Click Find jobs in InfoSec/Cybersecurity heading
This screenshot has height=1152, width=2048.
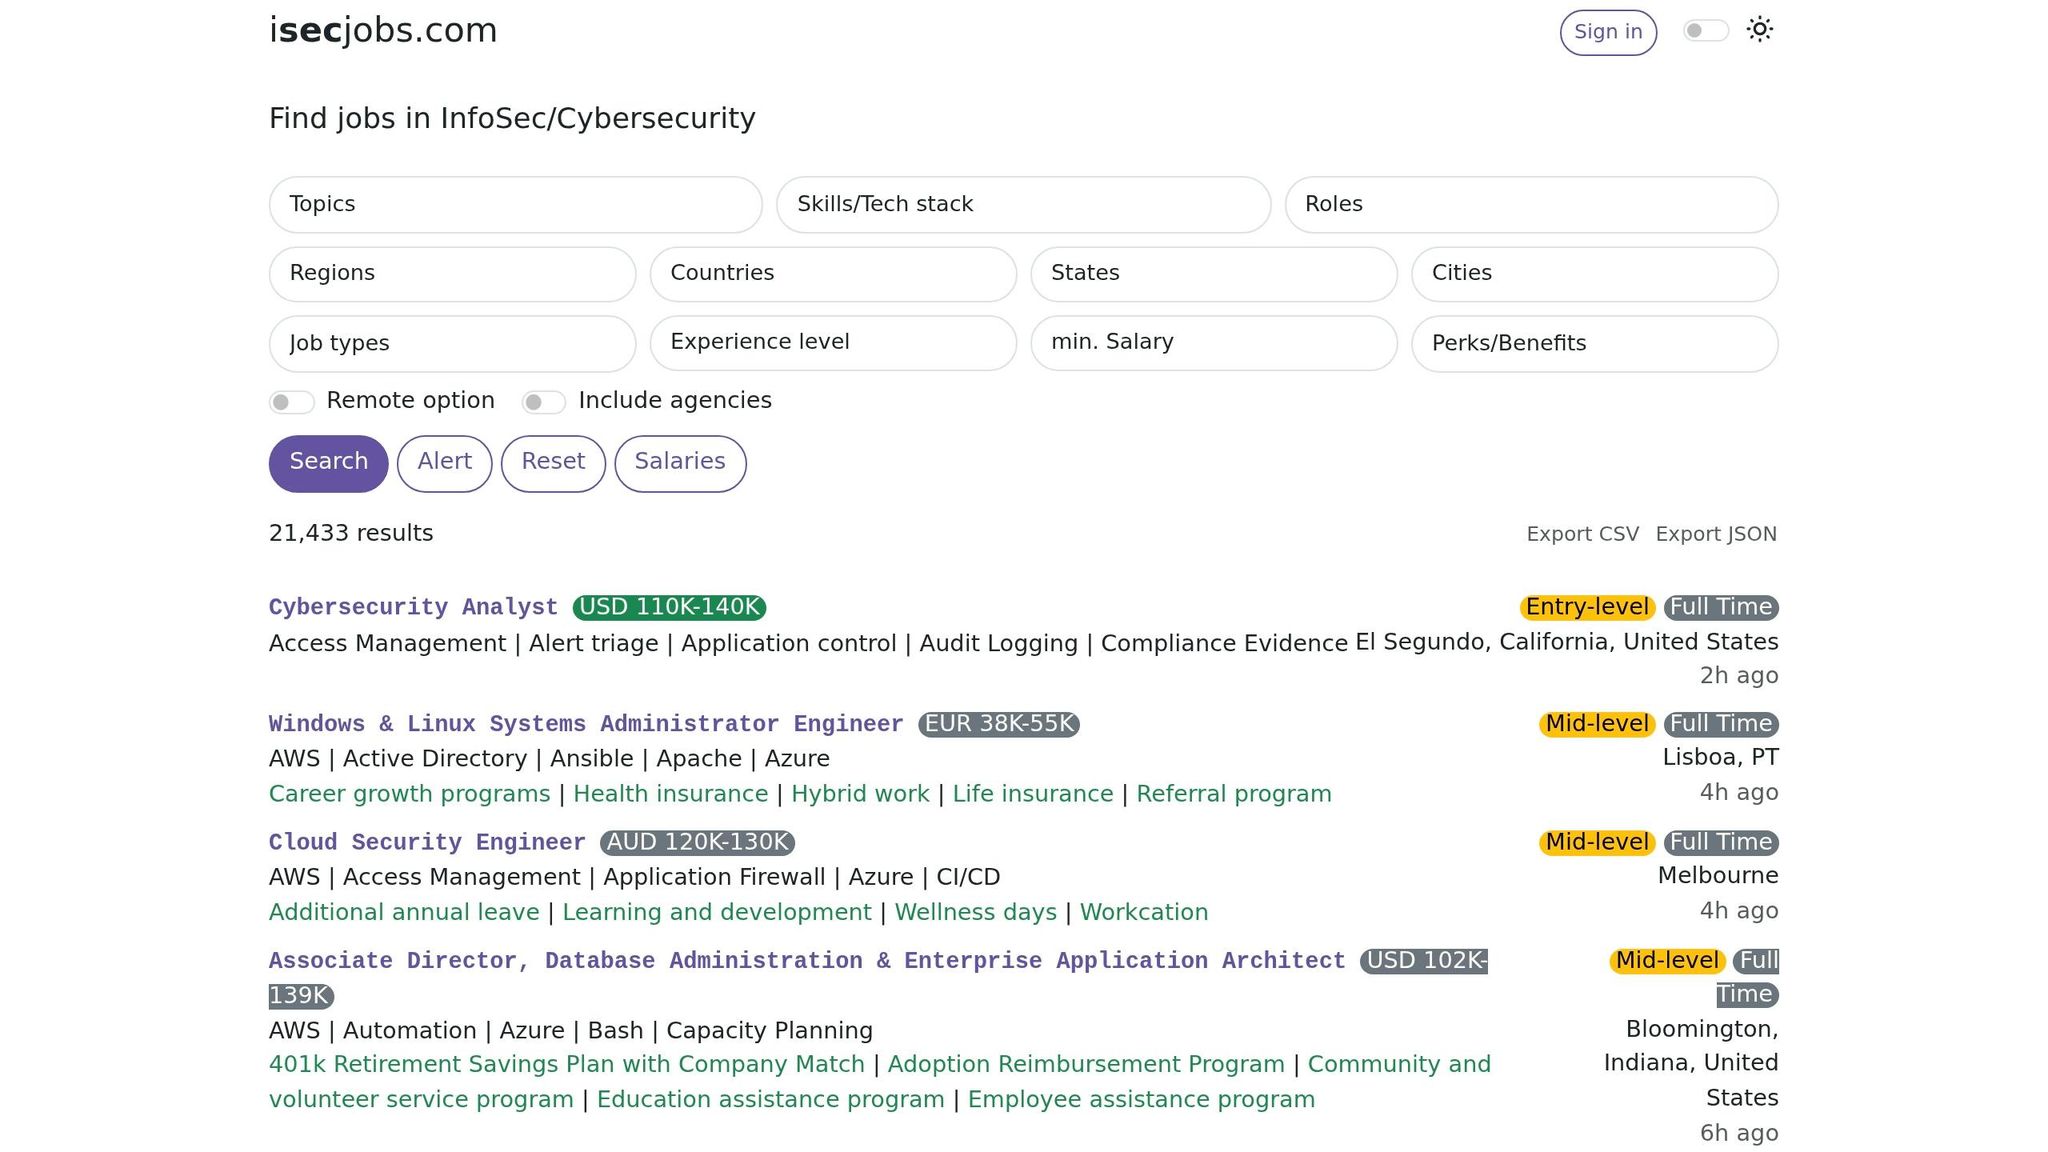(512, 118)
